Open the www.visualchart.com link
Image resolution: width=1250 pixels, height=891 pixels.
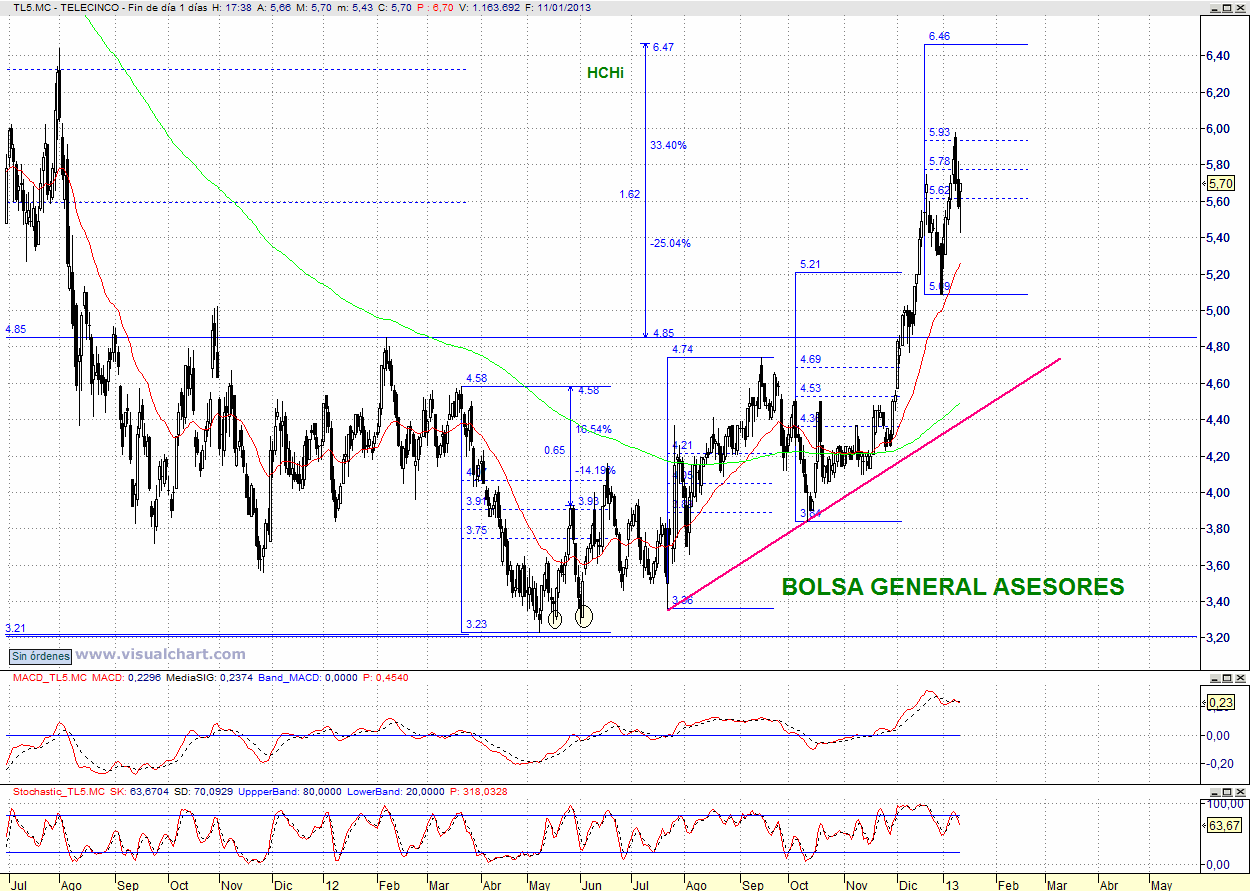(161, 655)
